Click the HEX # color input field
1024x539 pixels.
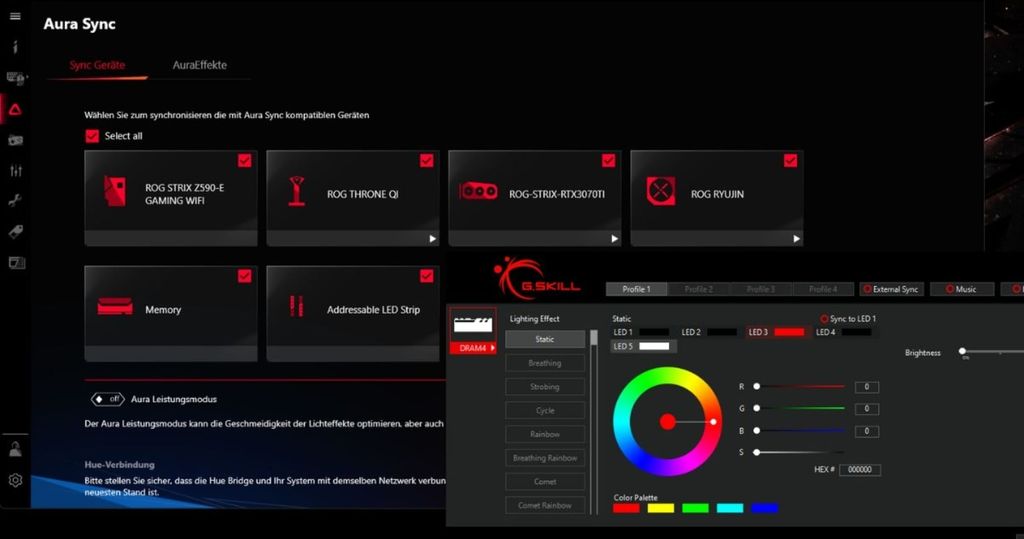coord(860,469)
